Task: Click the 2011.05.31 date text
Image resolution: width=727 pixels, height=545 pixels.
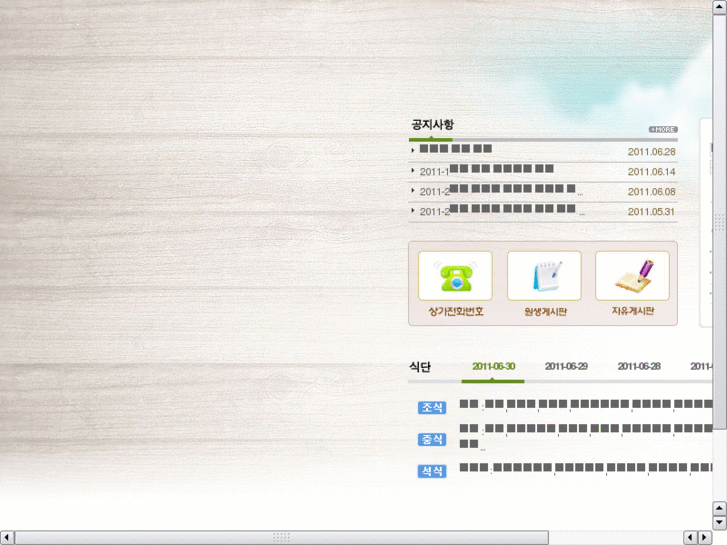Action: click(x=651, y=212)
